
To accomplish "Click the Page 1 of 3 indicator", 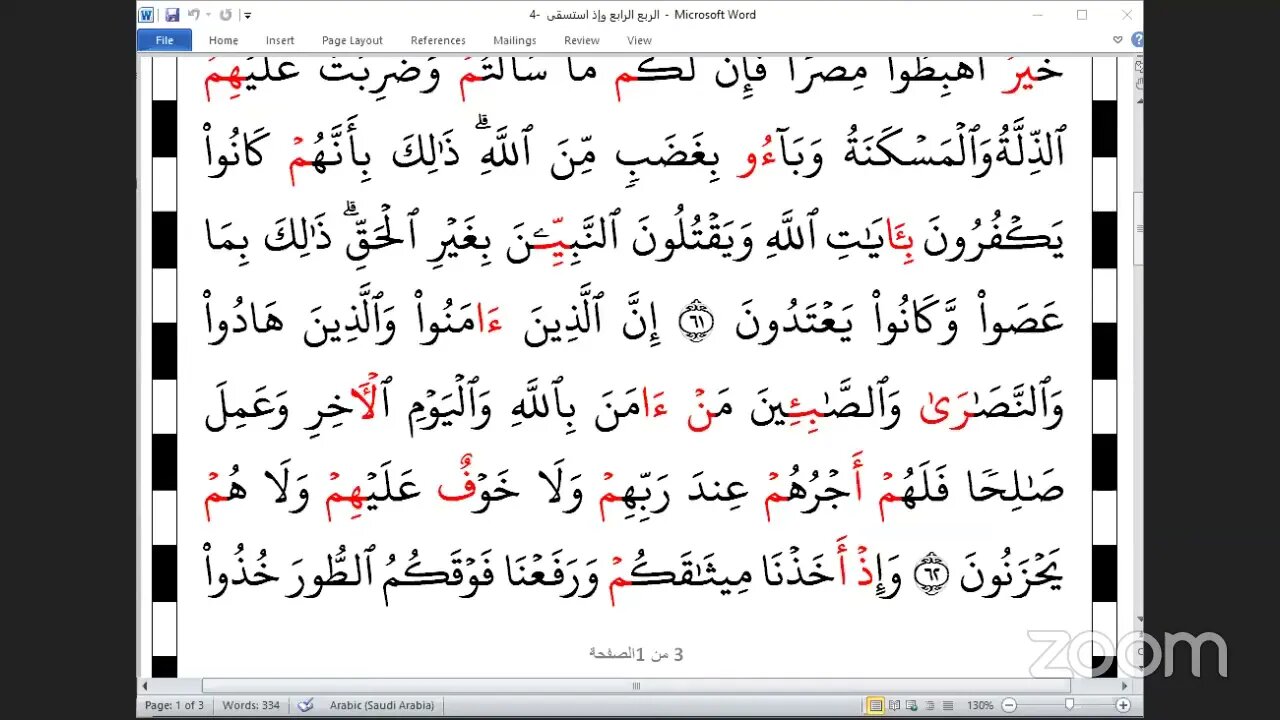I will click(174, 705).
